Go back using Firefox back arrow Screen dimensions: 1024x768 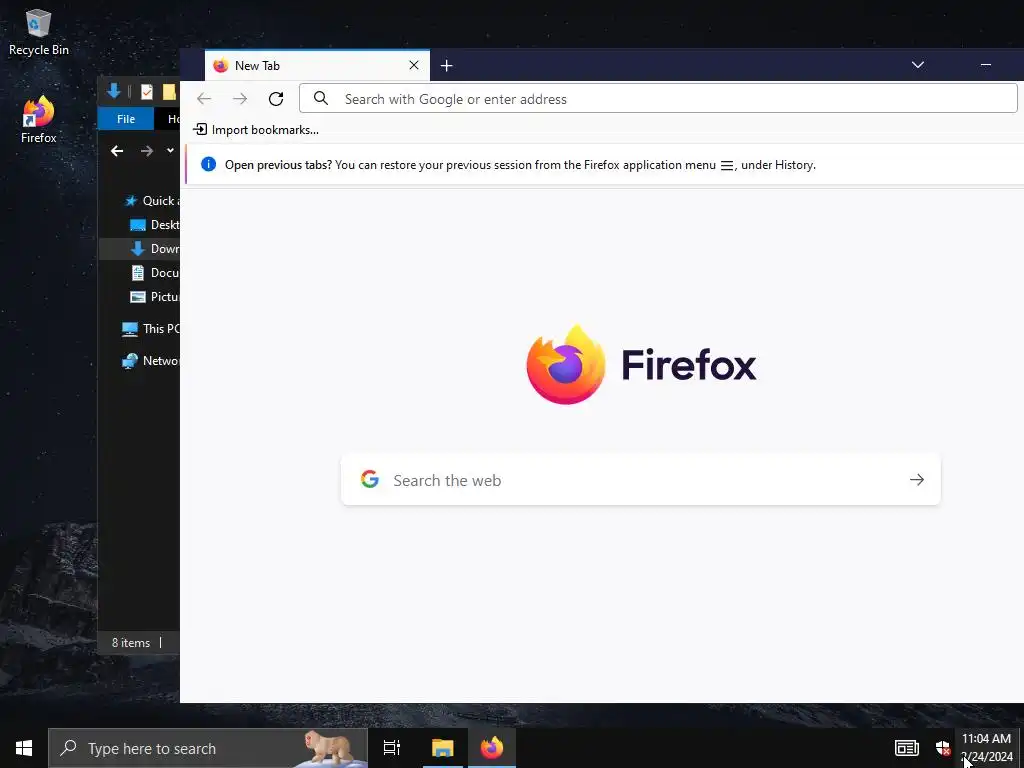click(x=204, y=99)
